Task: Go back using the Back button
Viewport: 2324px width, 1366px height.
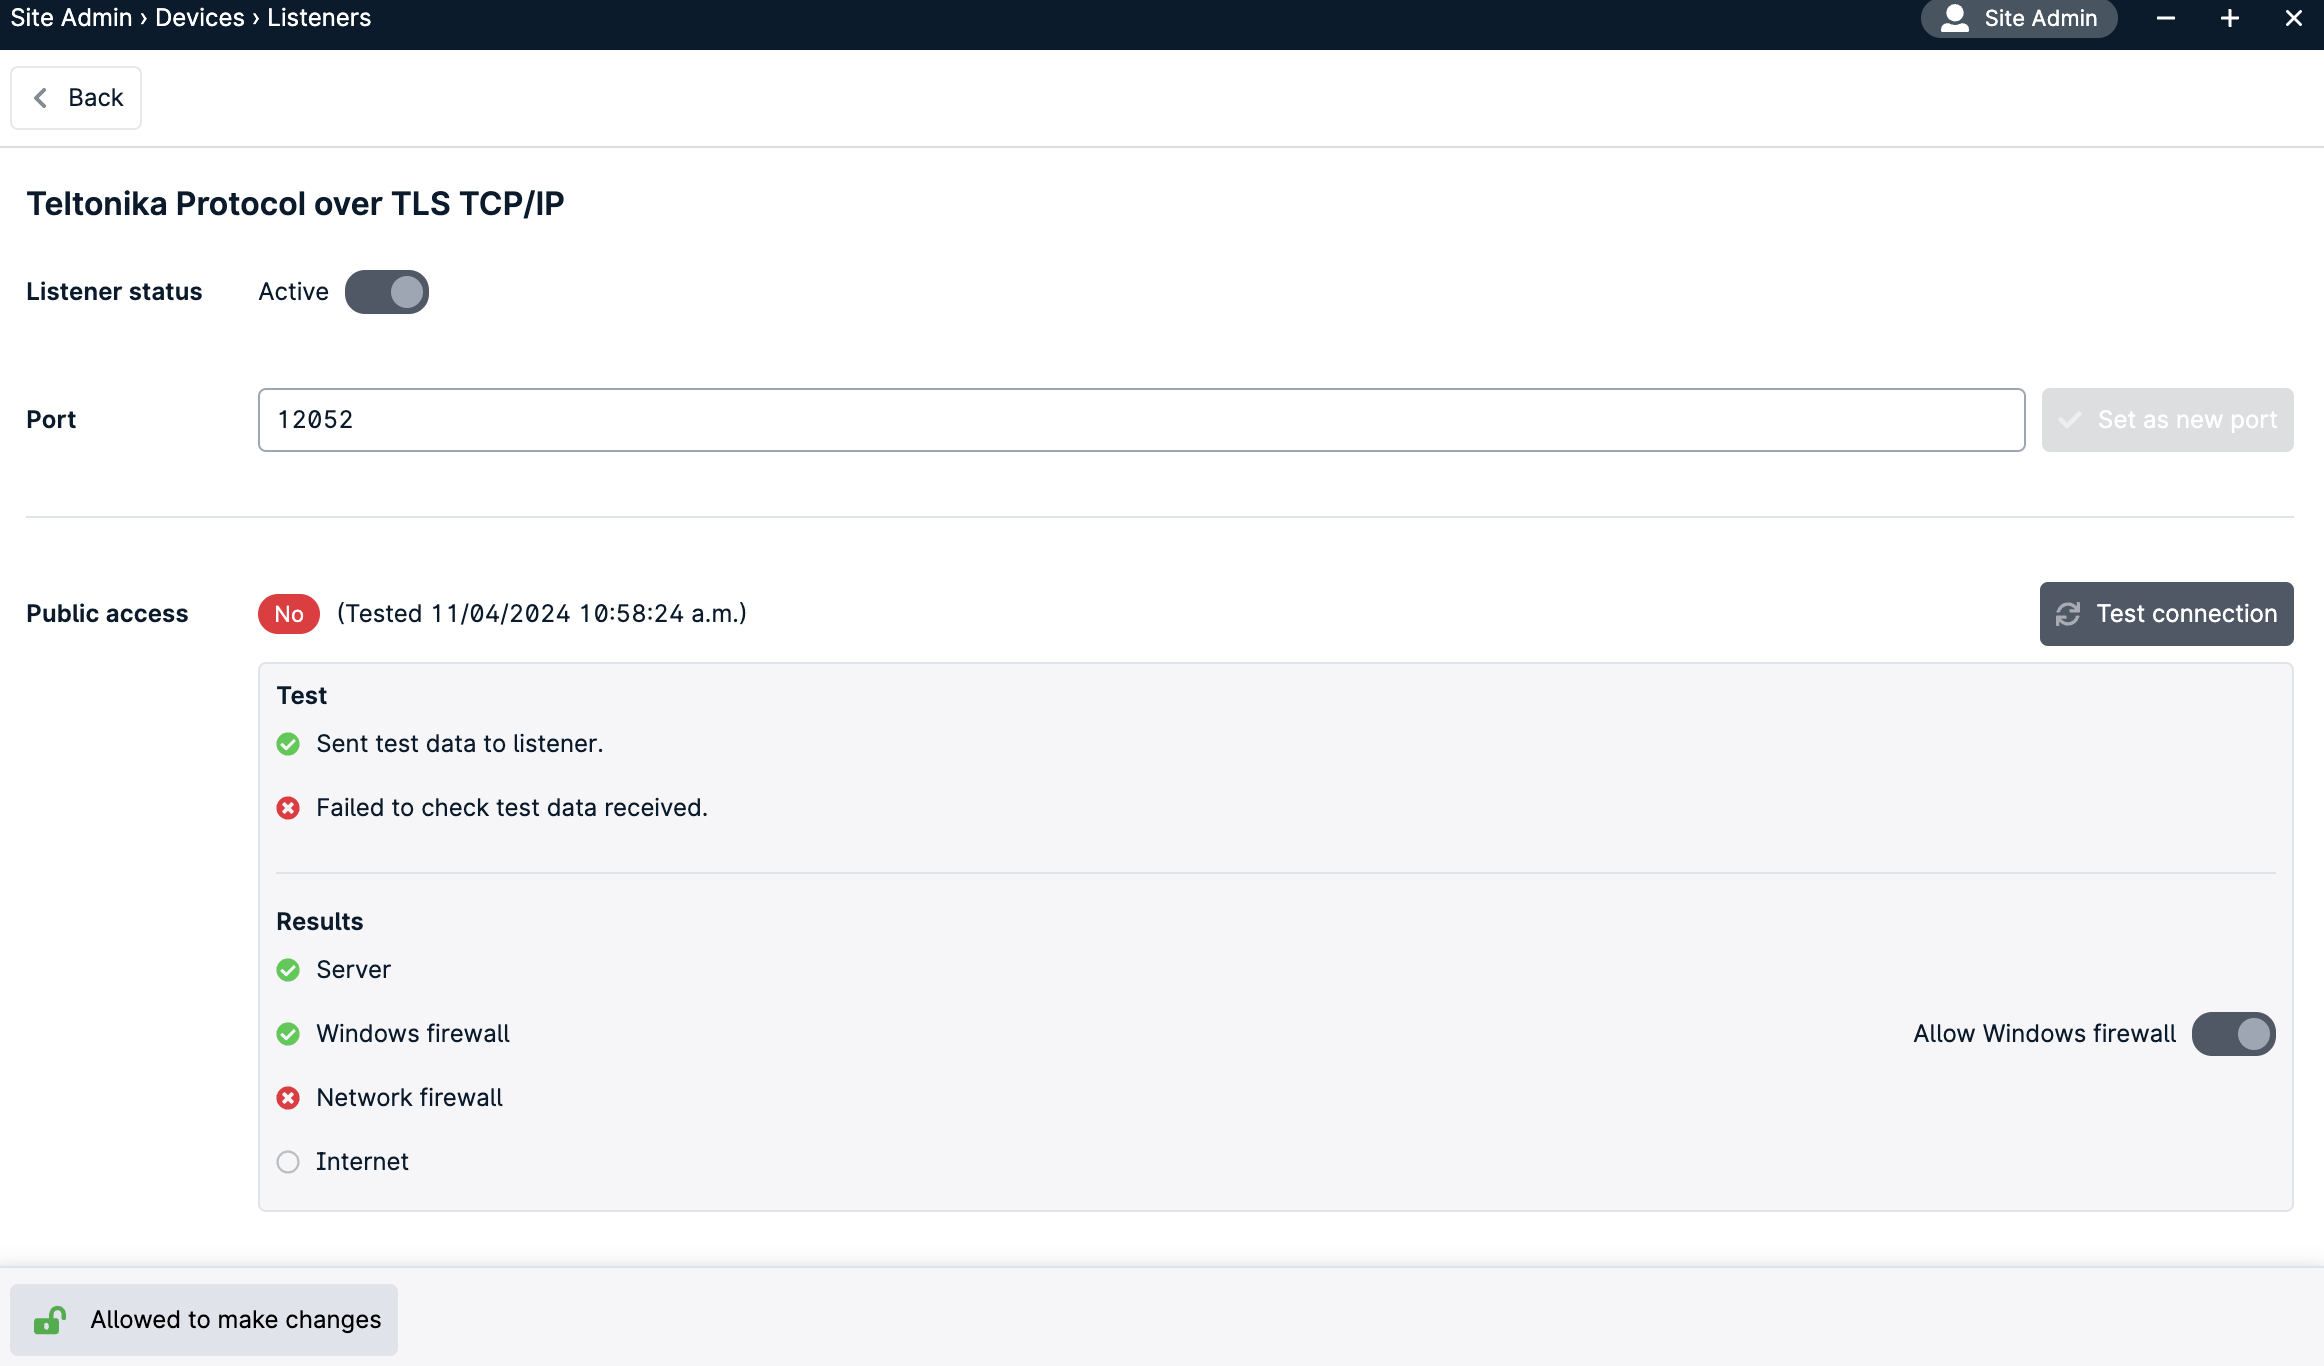Action: click(x=76, y=98)
